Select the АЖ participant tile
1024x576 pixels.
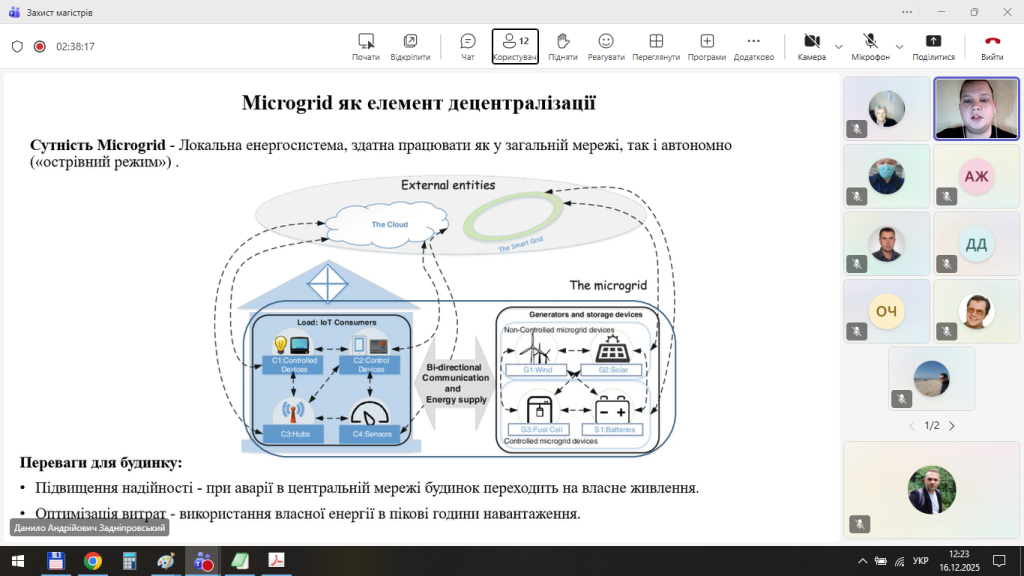[x=976, y=177]
